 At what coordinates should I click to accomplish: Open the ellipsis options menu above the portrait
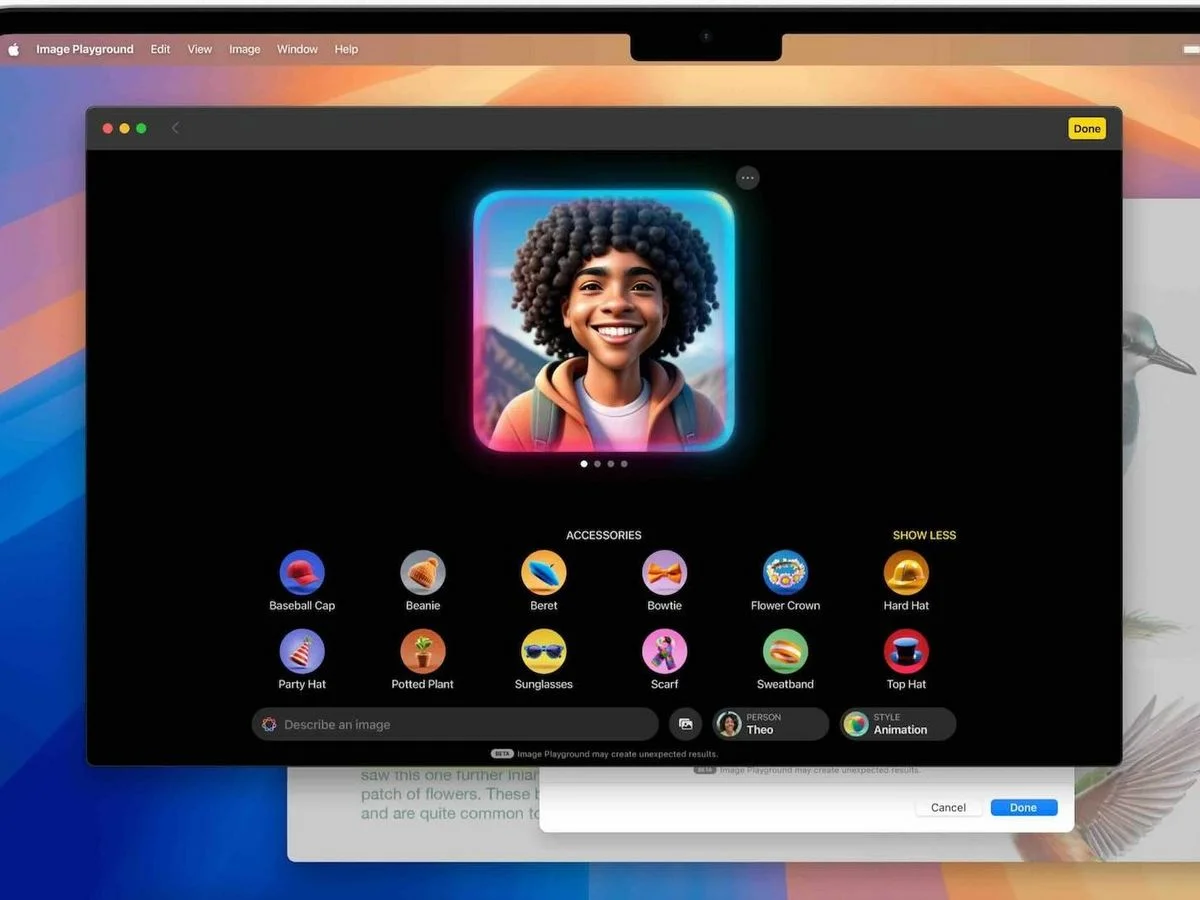coord(747,177)
